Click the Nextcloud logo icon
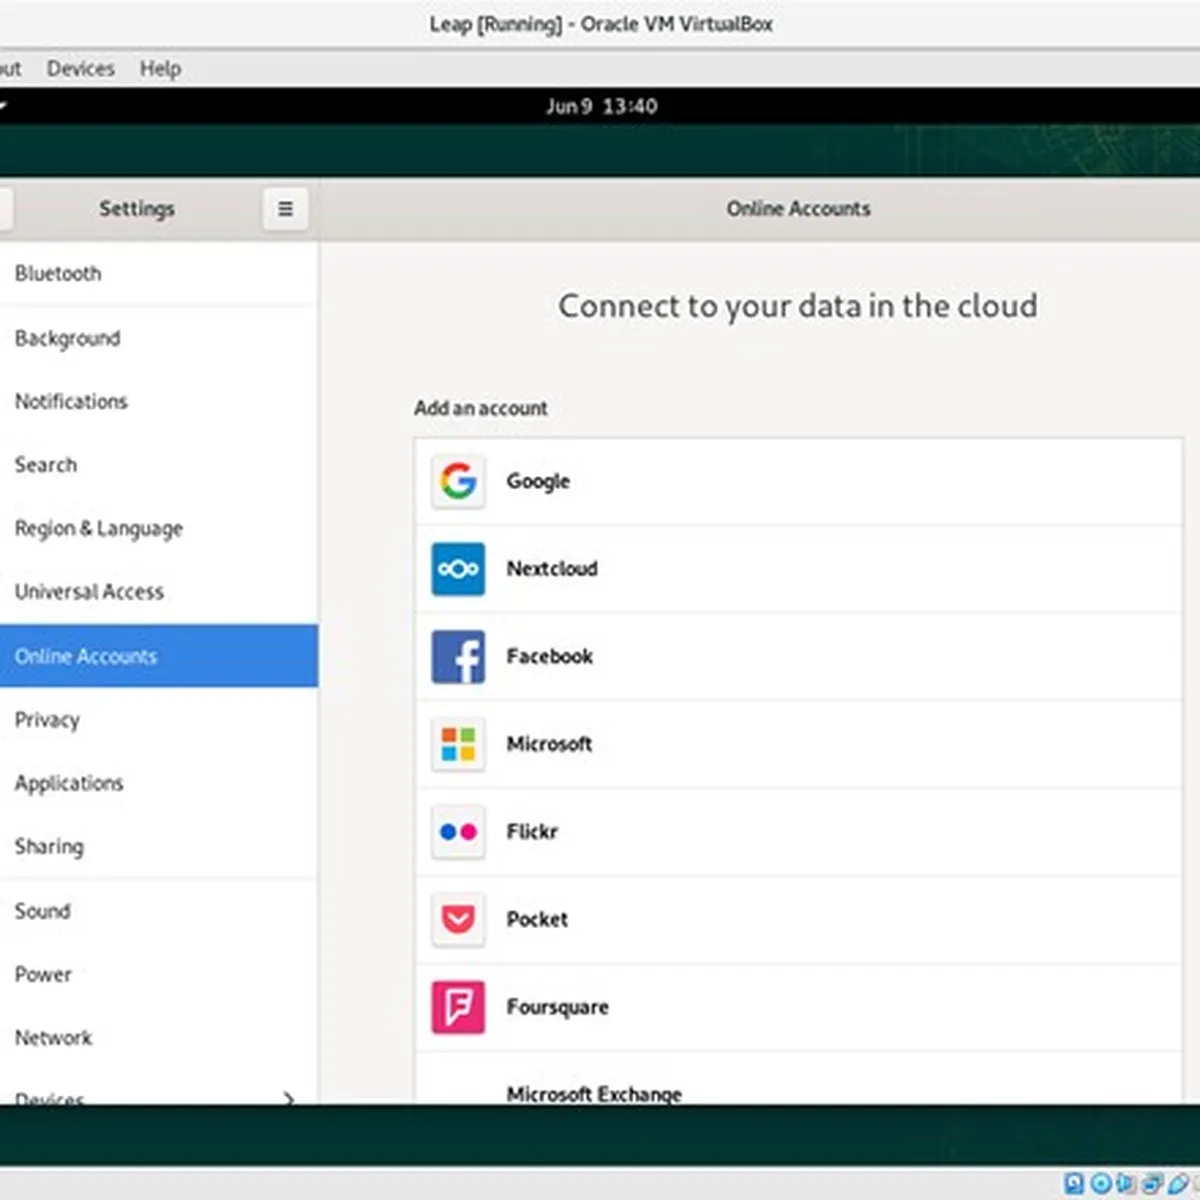The height and width of the screenshot is (1200, 1200). point(458,569)
